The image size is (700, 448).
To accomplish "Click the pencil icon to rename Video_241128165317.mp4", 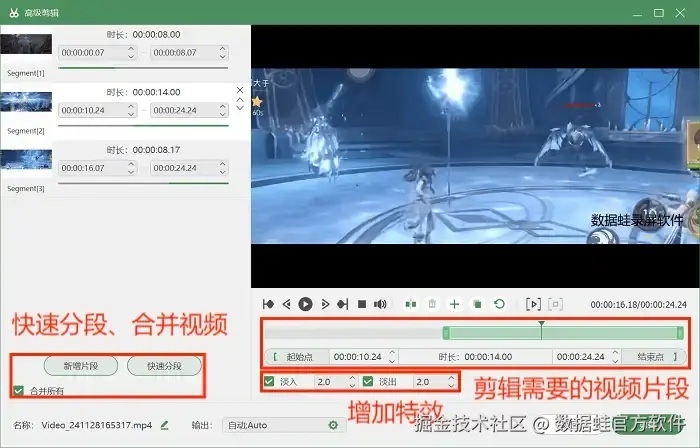I will coord(164,425).
